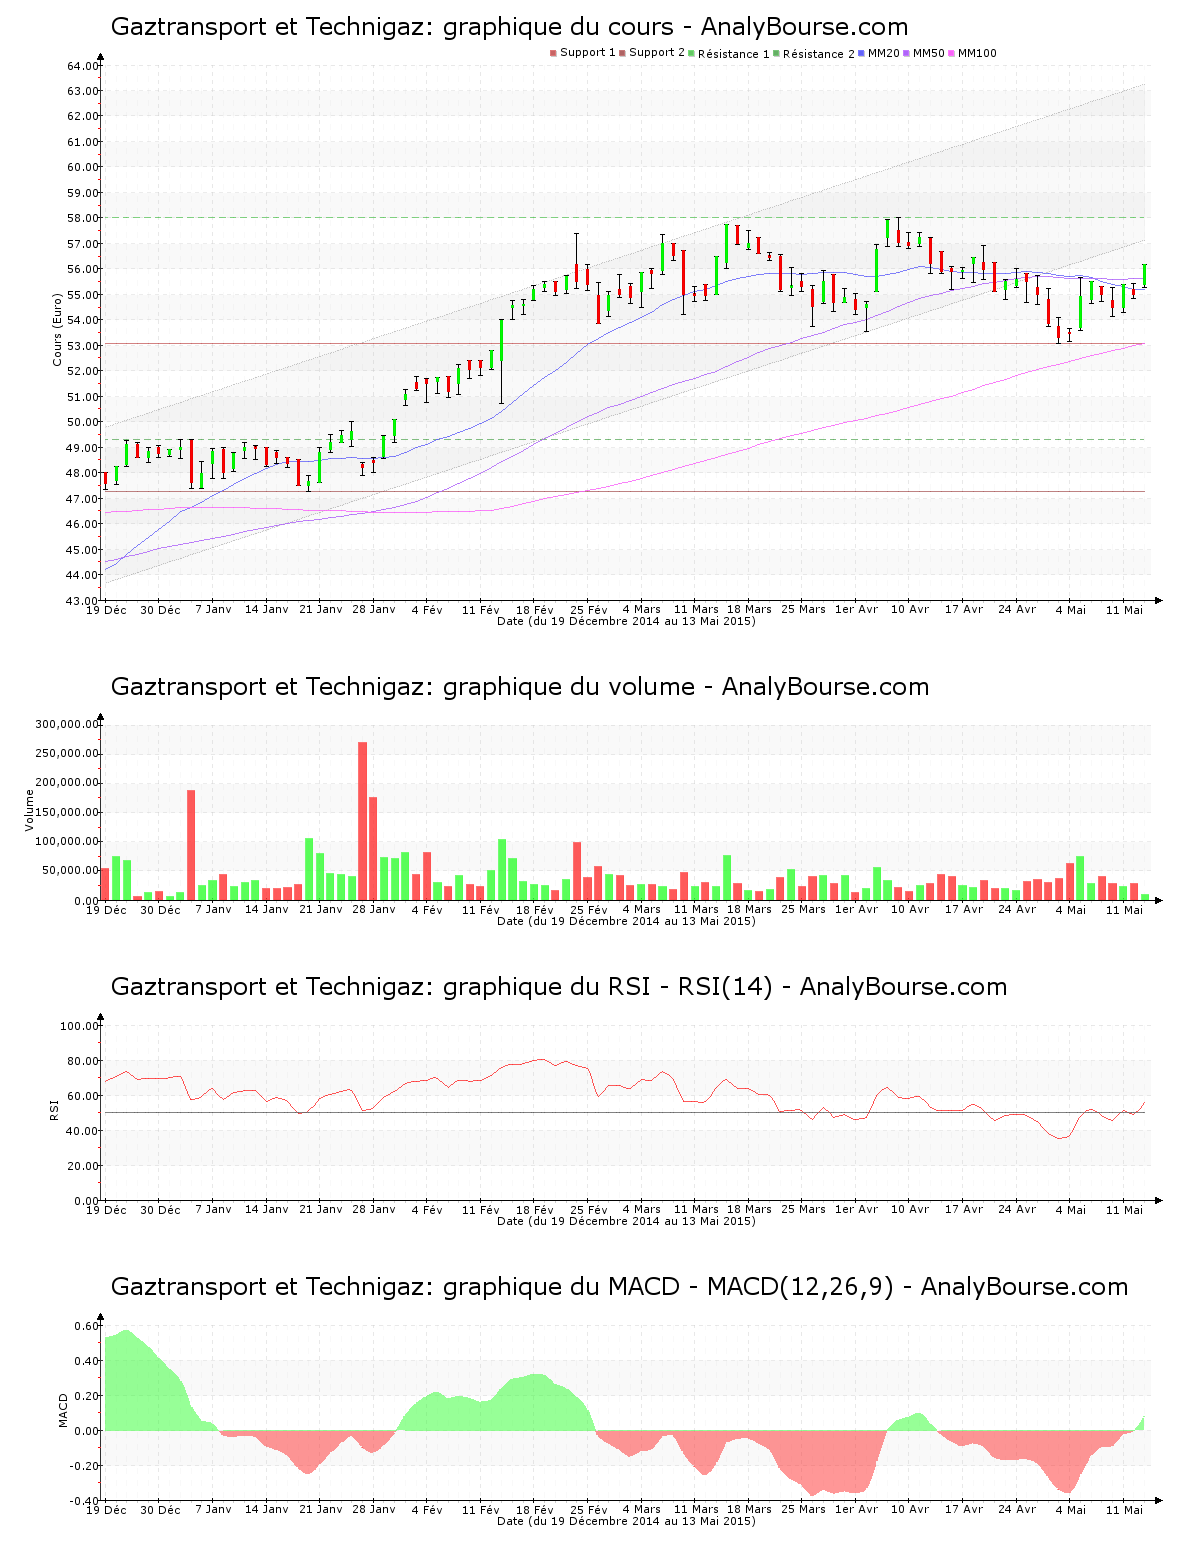Click "4 Mai" on the MACD chart axis
Image resolution: width=1200 pixels, height=1550 pixels.
click(1070, 1510)
